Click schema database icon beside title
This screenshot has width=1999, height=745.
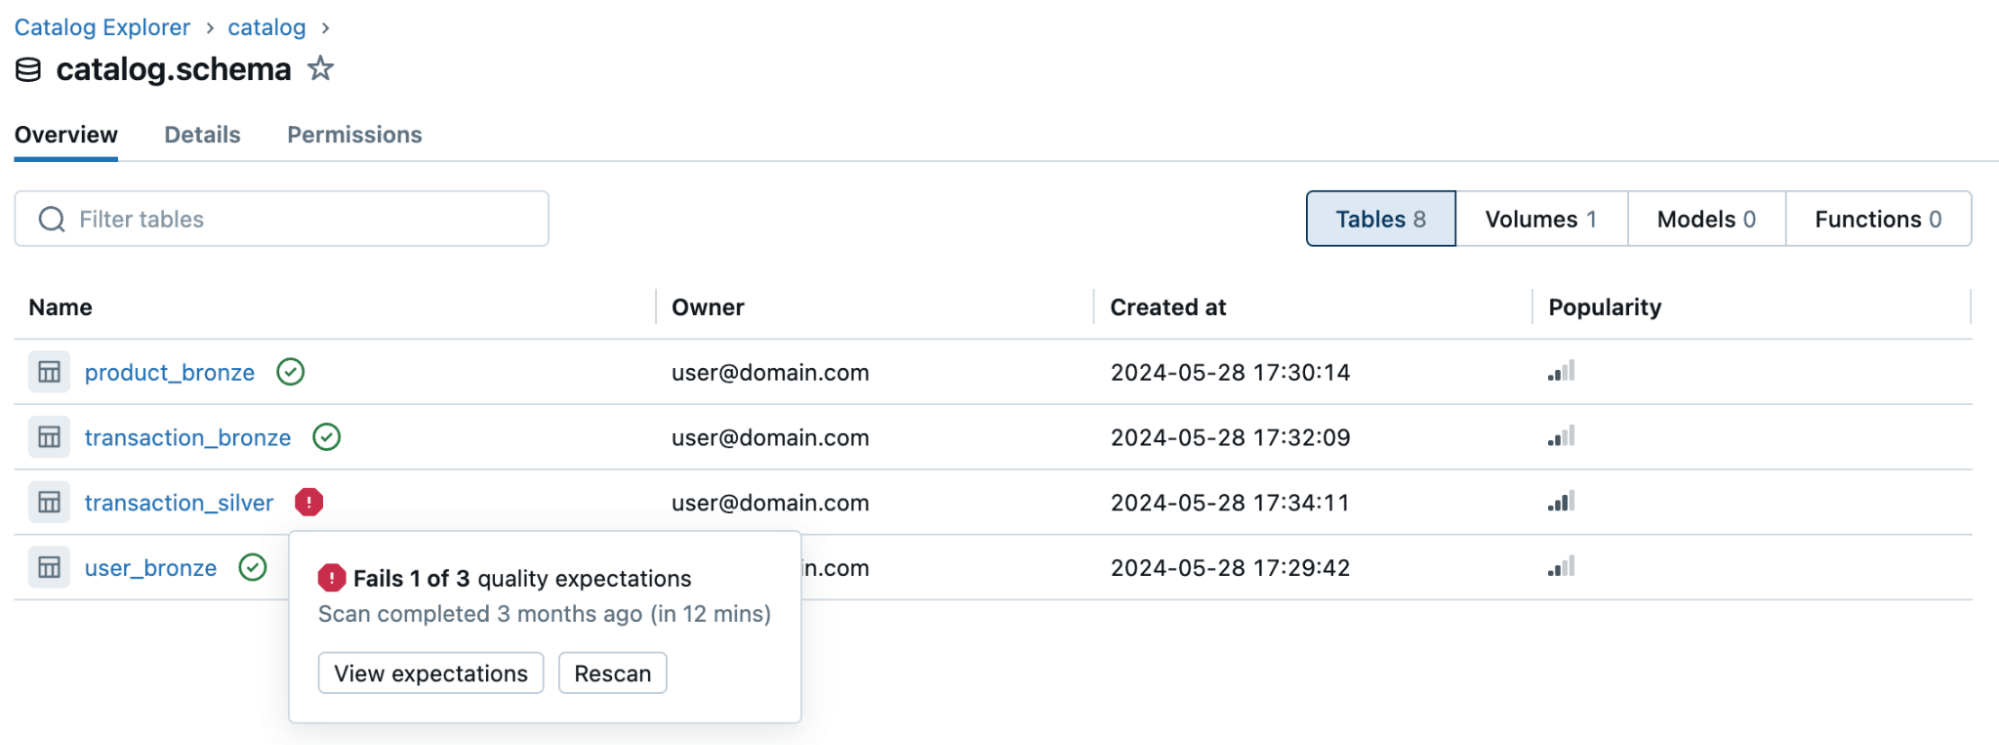pyautogui.click(x=29, y=70)
